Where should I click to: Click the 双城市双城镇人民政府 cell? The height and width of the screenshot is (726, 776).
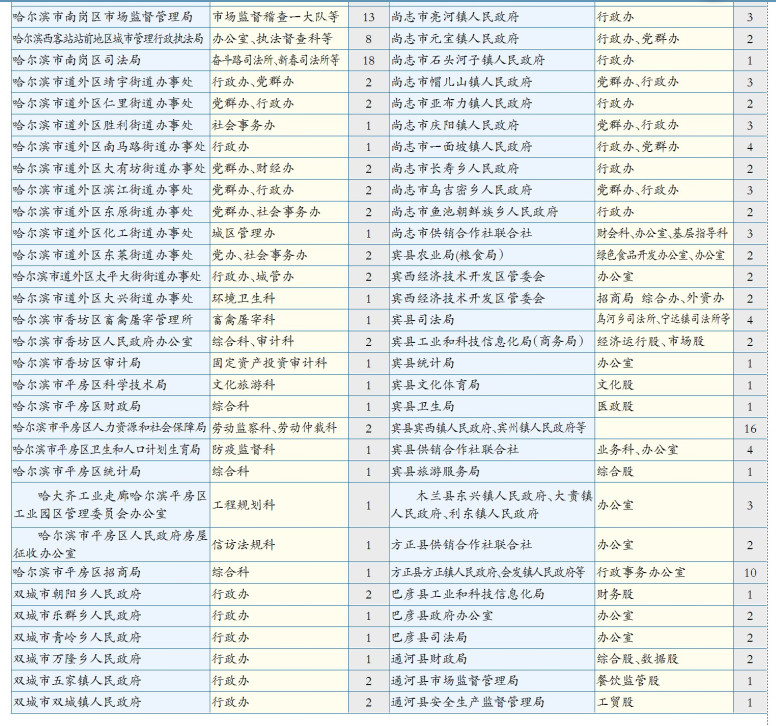tap(77, 702)
